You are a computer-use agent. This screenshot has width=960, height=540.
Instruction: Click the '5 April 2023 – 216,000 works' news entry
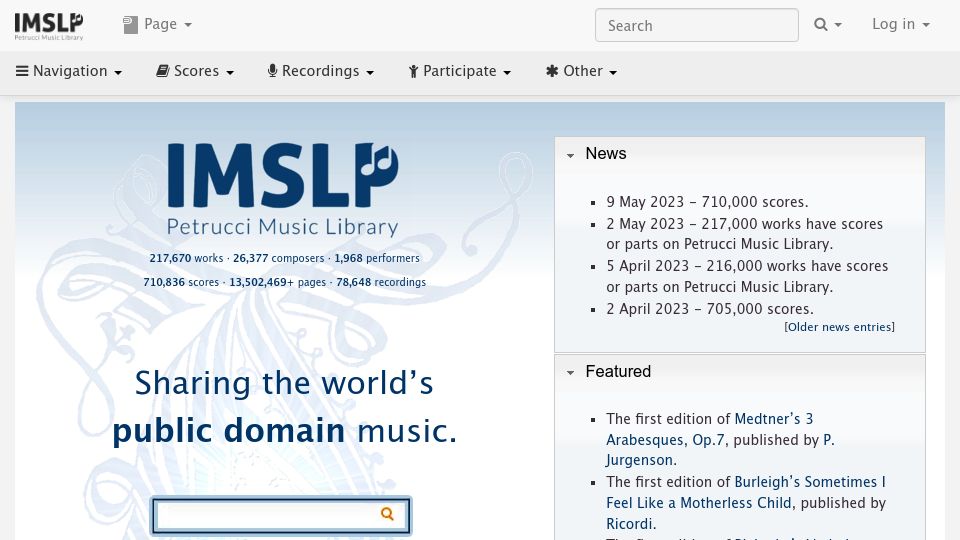pos(747,277)
